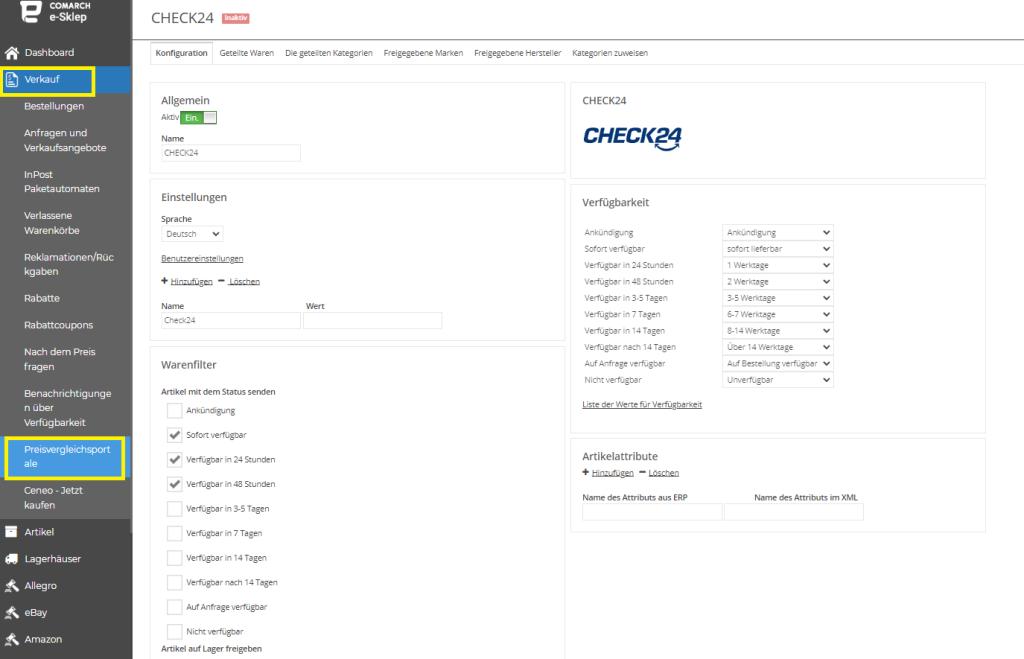Click Löschen under Artikelattribute
Image resolution: width=1024 pixels, height=659 pixels.
click(664, 473)
